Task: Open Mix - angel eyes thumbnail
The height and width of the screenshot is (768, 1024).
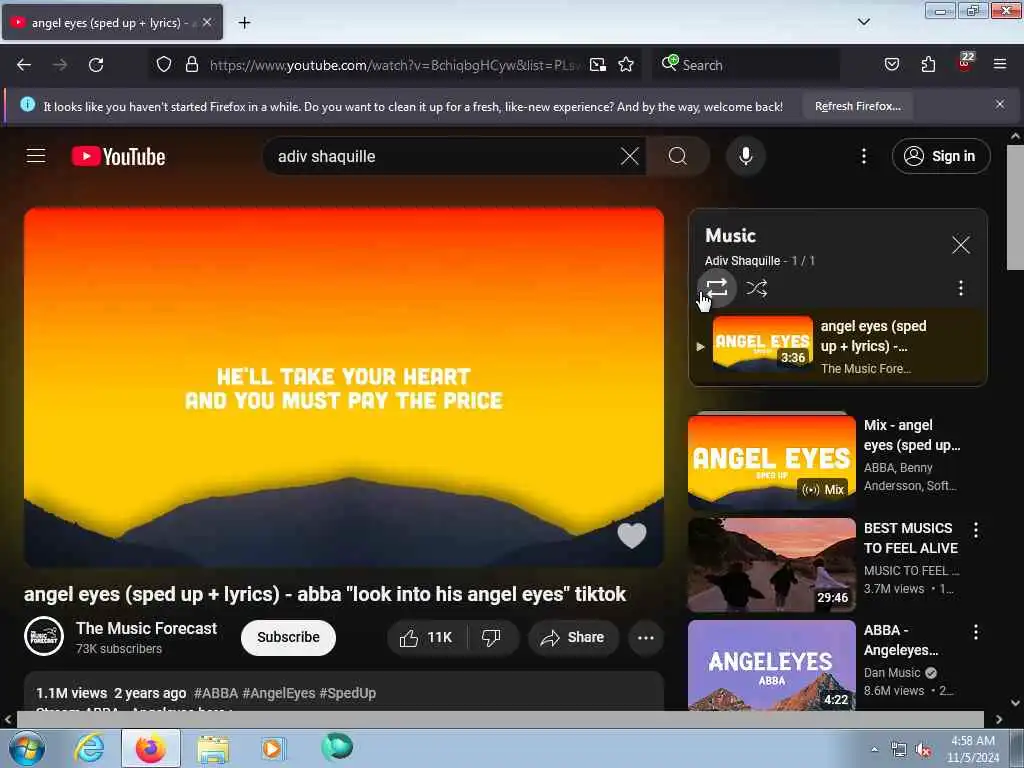Action: 771,462
